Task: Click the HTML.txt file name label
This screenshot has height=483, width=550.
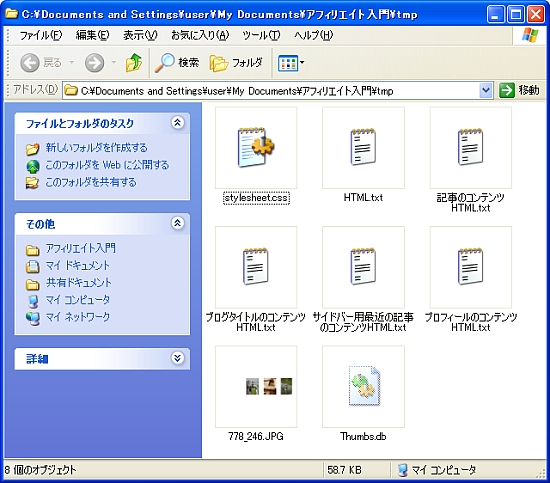Action: click(x=363, y=197)
